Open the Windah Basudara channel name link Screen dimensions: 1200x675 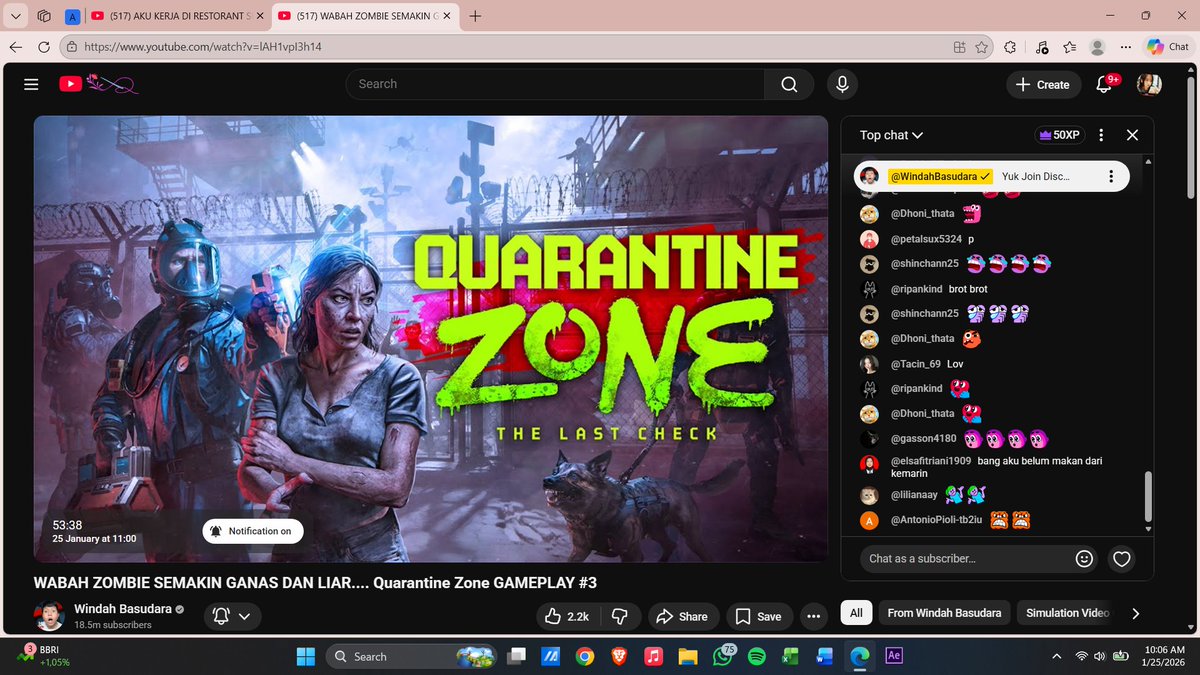(x=122, y=609)
